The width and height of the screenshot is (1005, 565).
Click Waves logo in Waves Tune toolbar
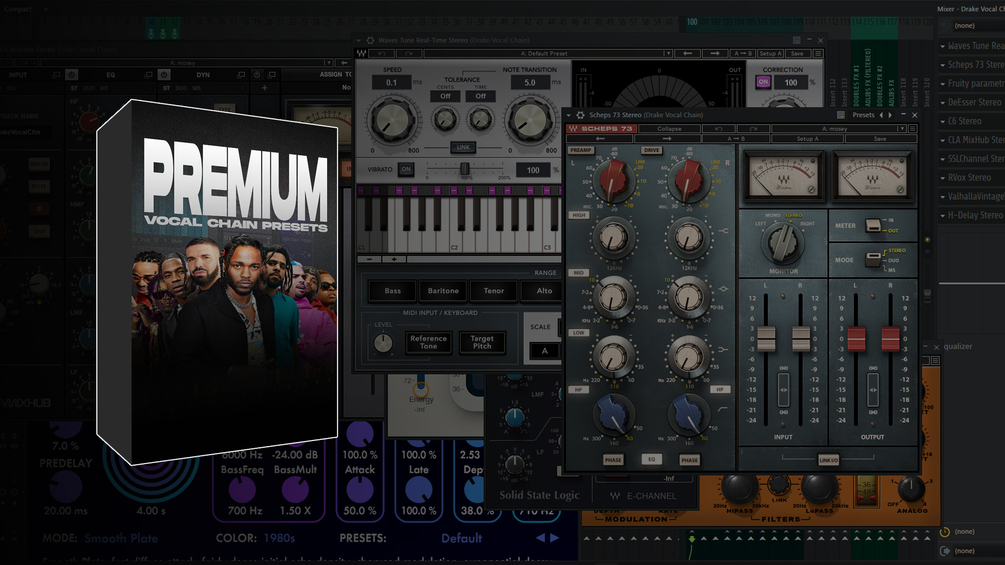[361, 54]
